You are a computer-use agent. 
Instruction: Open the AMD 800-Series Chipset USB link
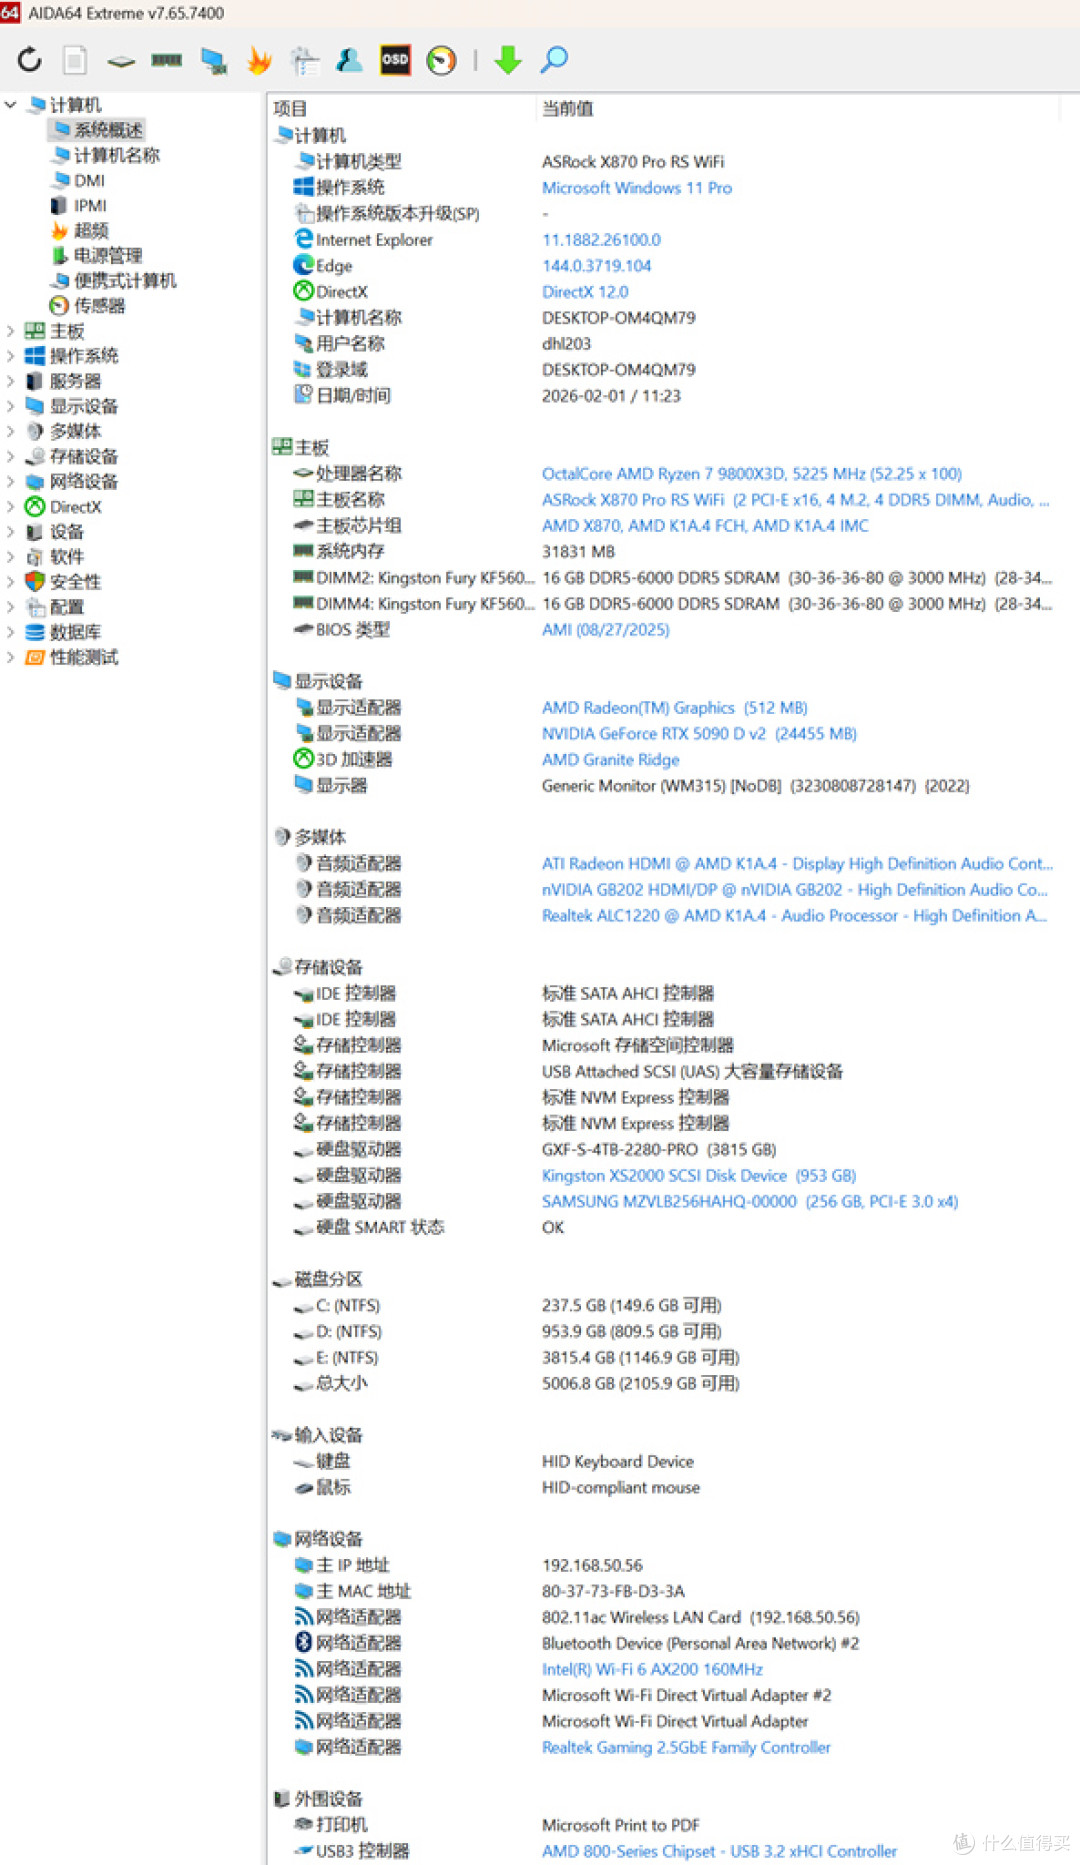[719, 1851]
